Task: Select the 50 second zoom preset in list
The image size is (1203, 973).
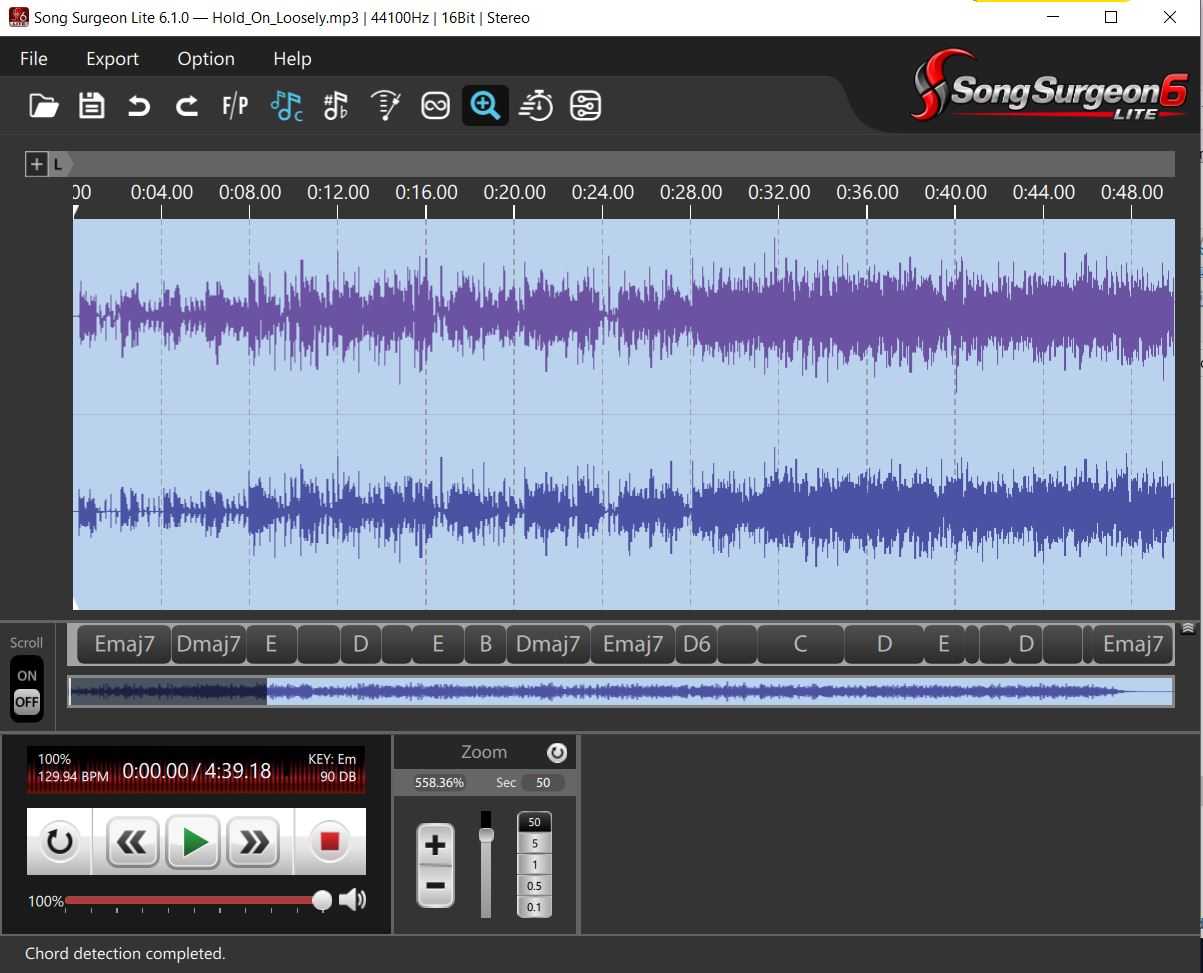Action: pyautogui.click(x=534, y=822)
